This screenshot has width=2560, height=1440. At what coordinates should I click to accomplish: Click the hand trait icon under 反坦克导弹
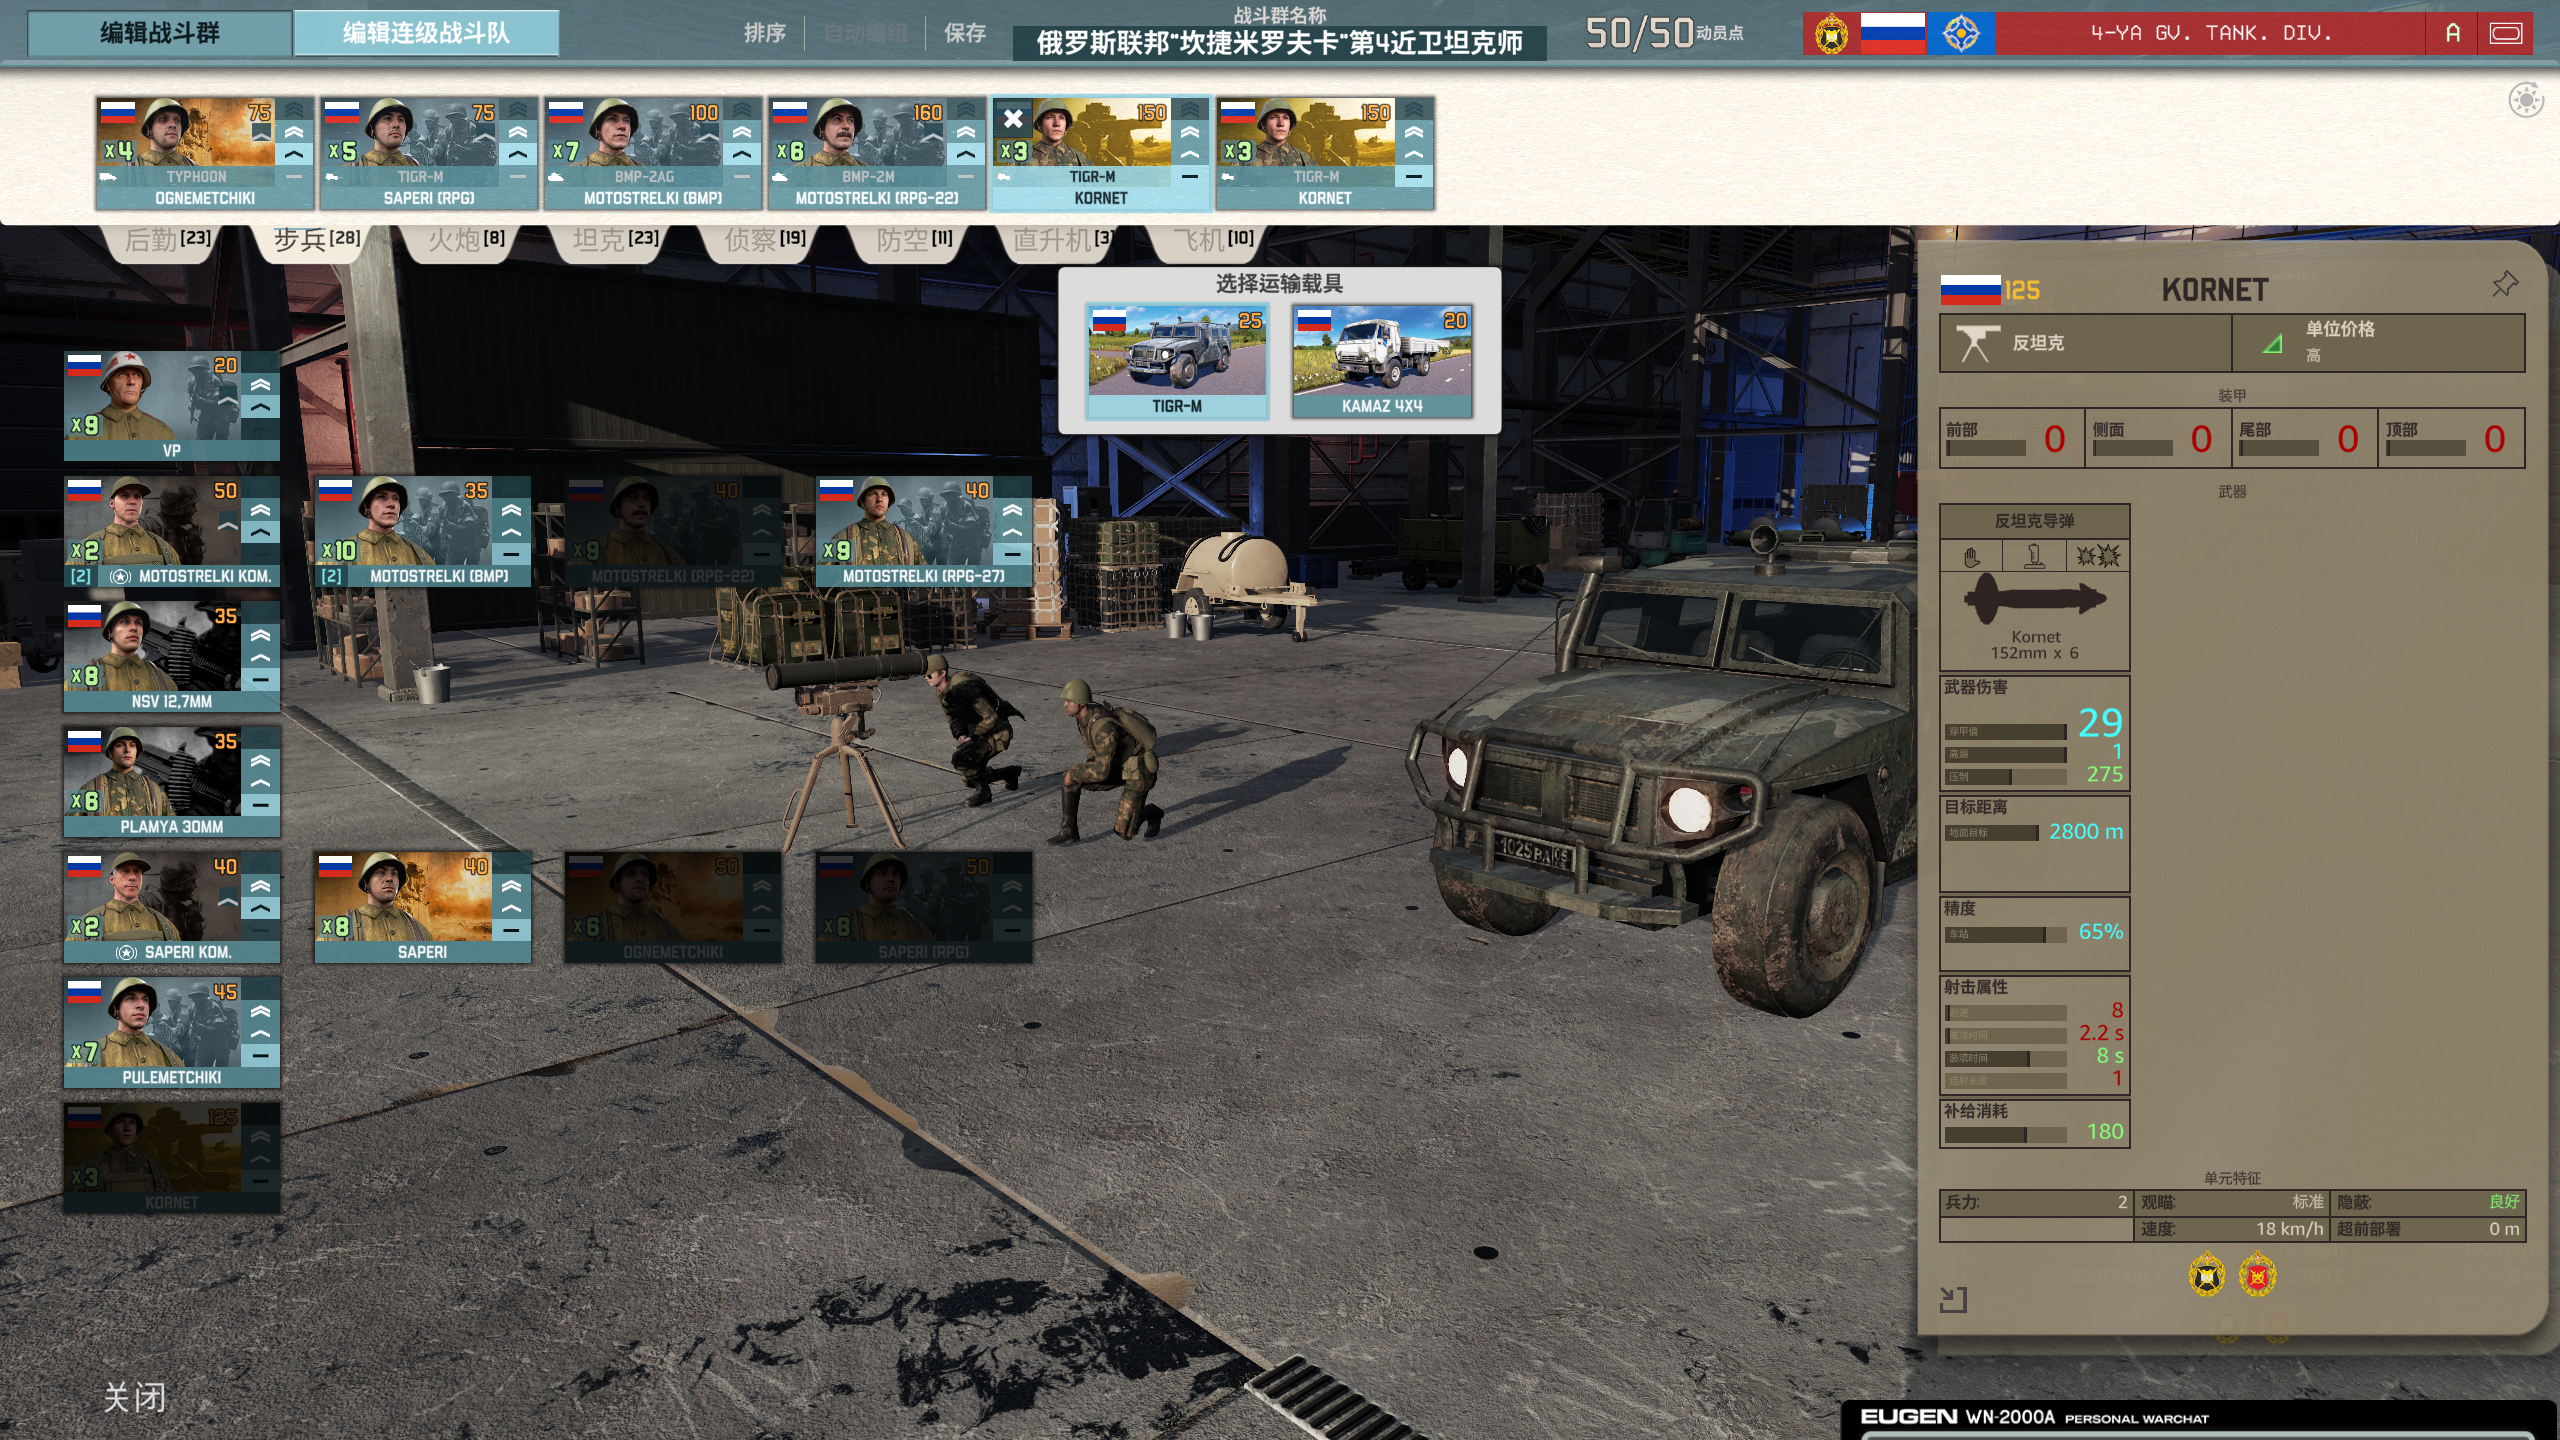1971,556
